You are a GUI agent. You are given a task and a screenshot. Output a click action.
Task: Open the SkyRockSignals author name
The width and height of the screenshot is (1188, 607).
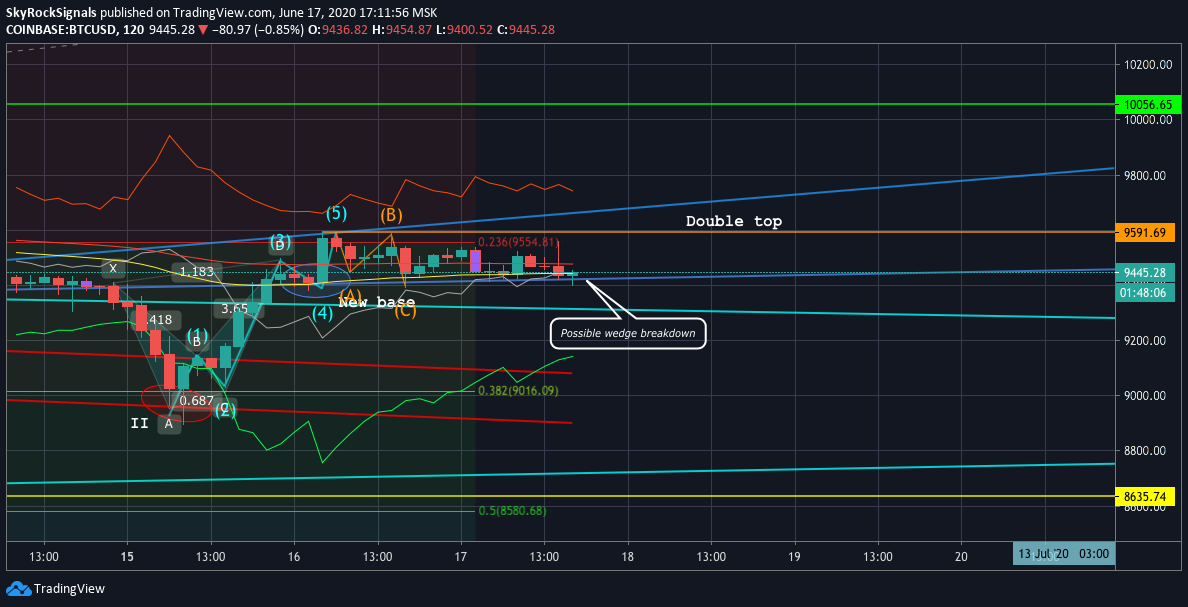coord(52,13)
